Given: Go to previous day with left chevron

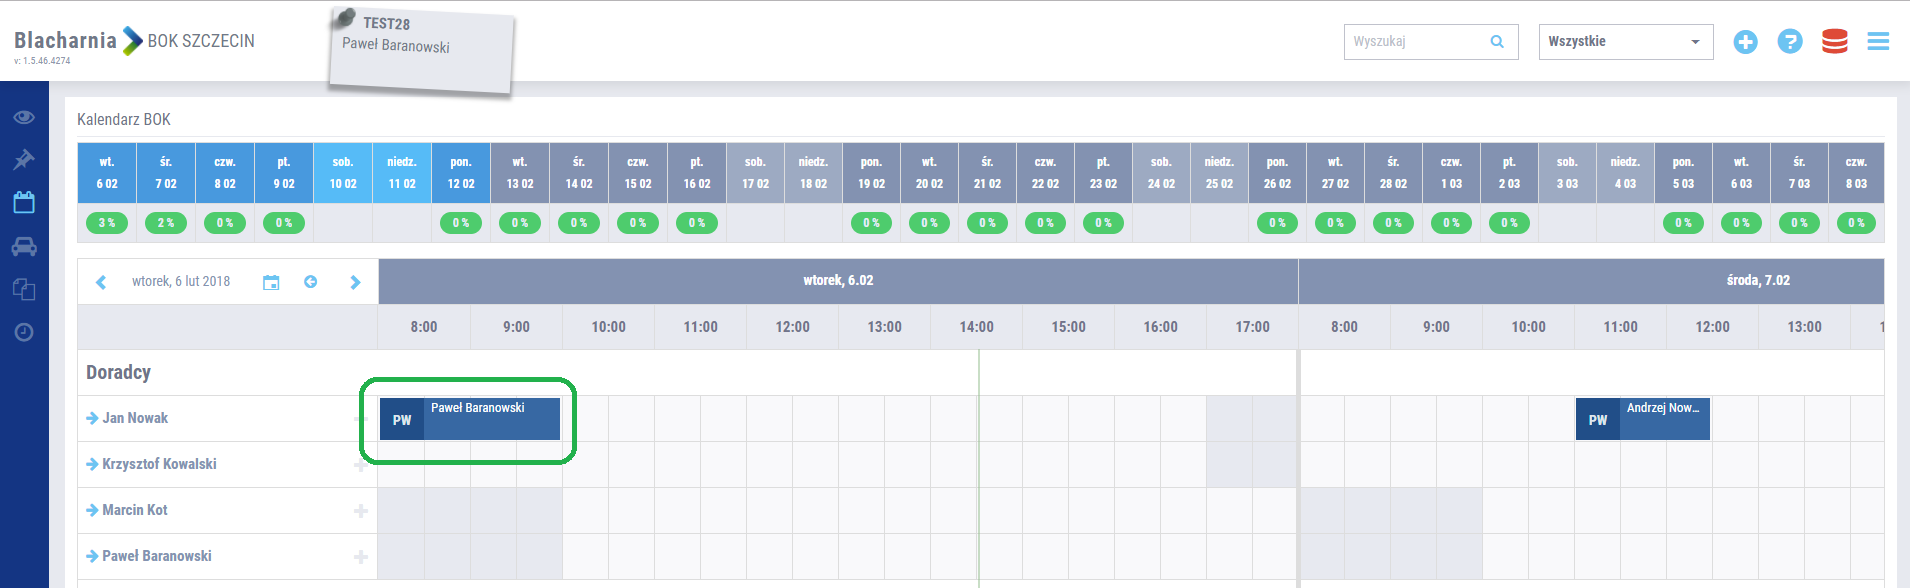Looking at the screenshot, I should coord(101,282).
